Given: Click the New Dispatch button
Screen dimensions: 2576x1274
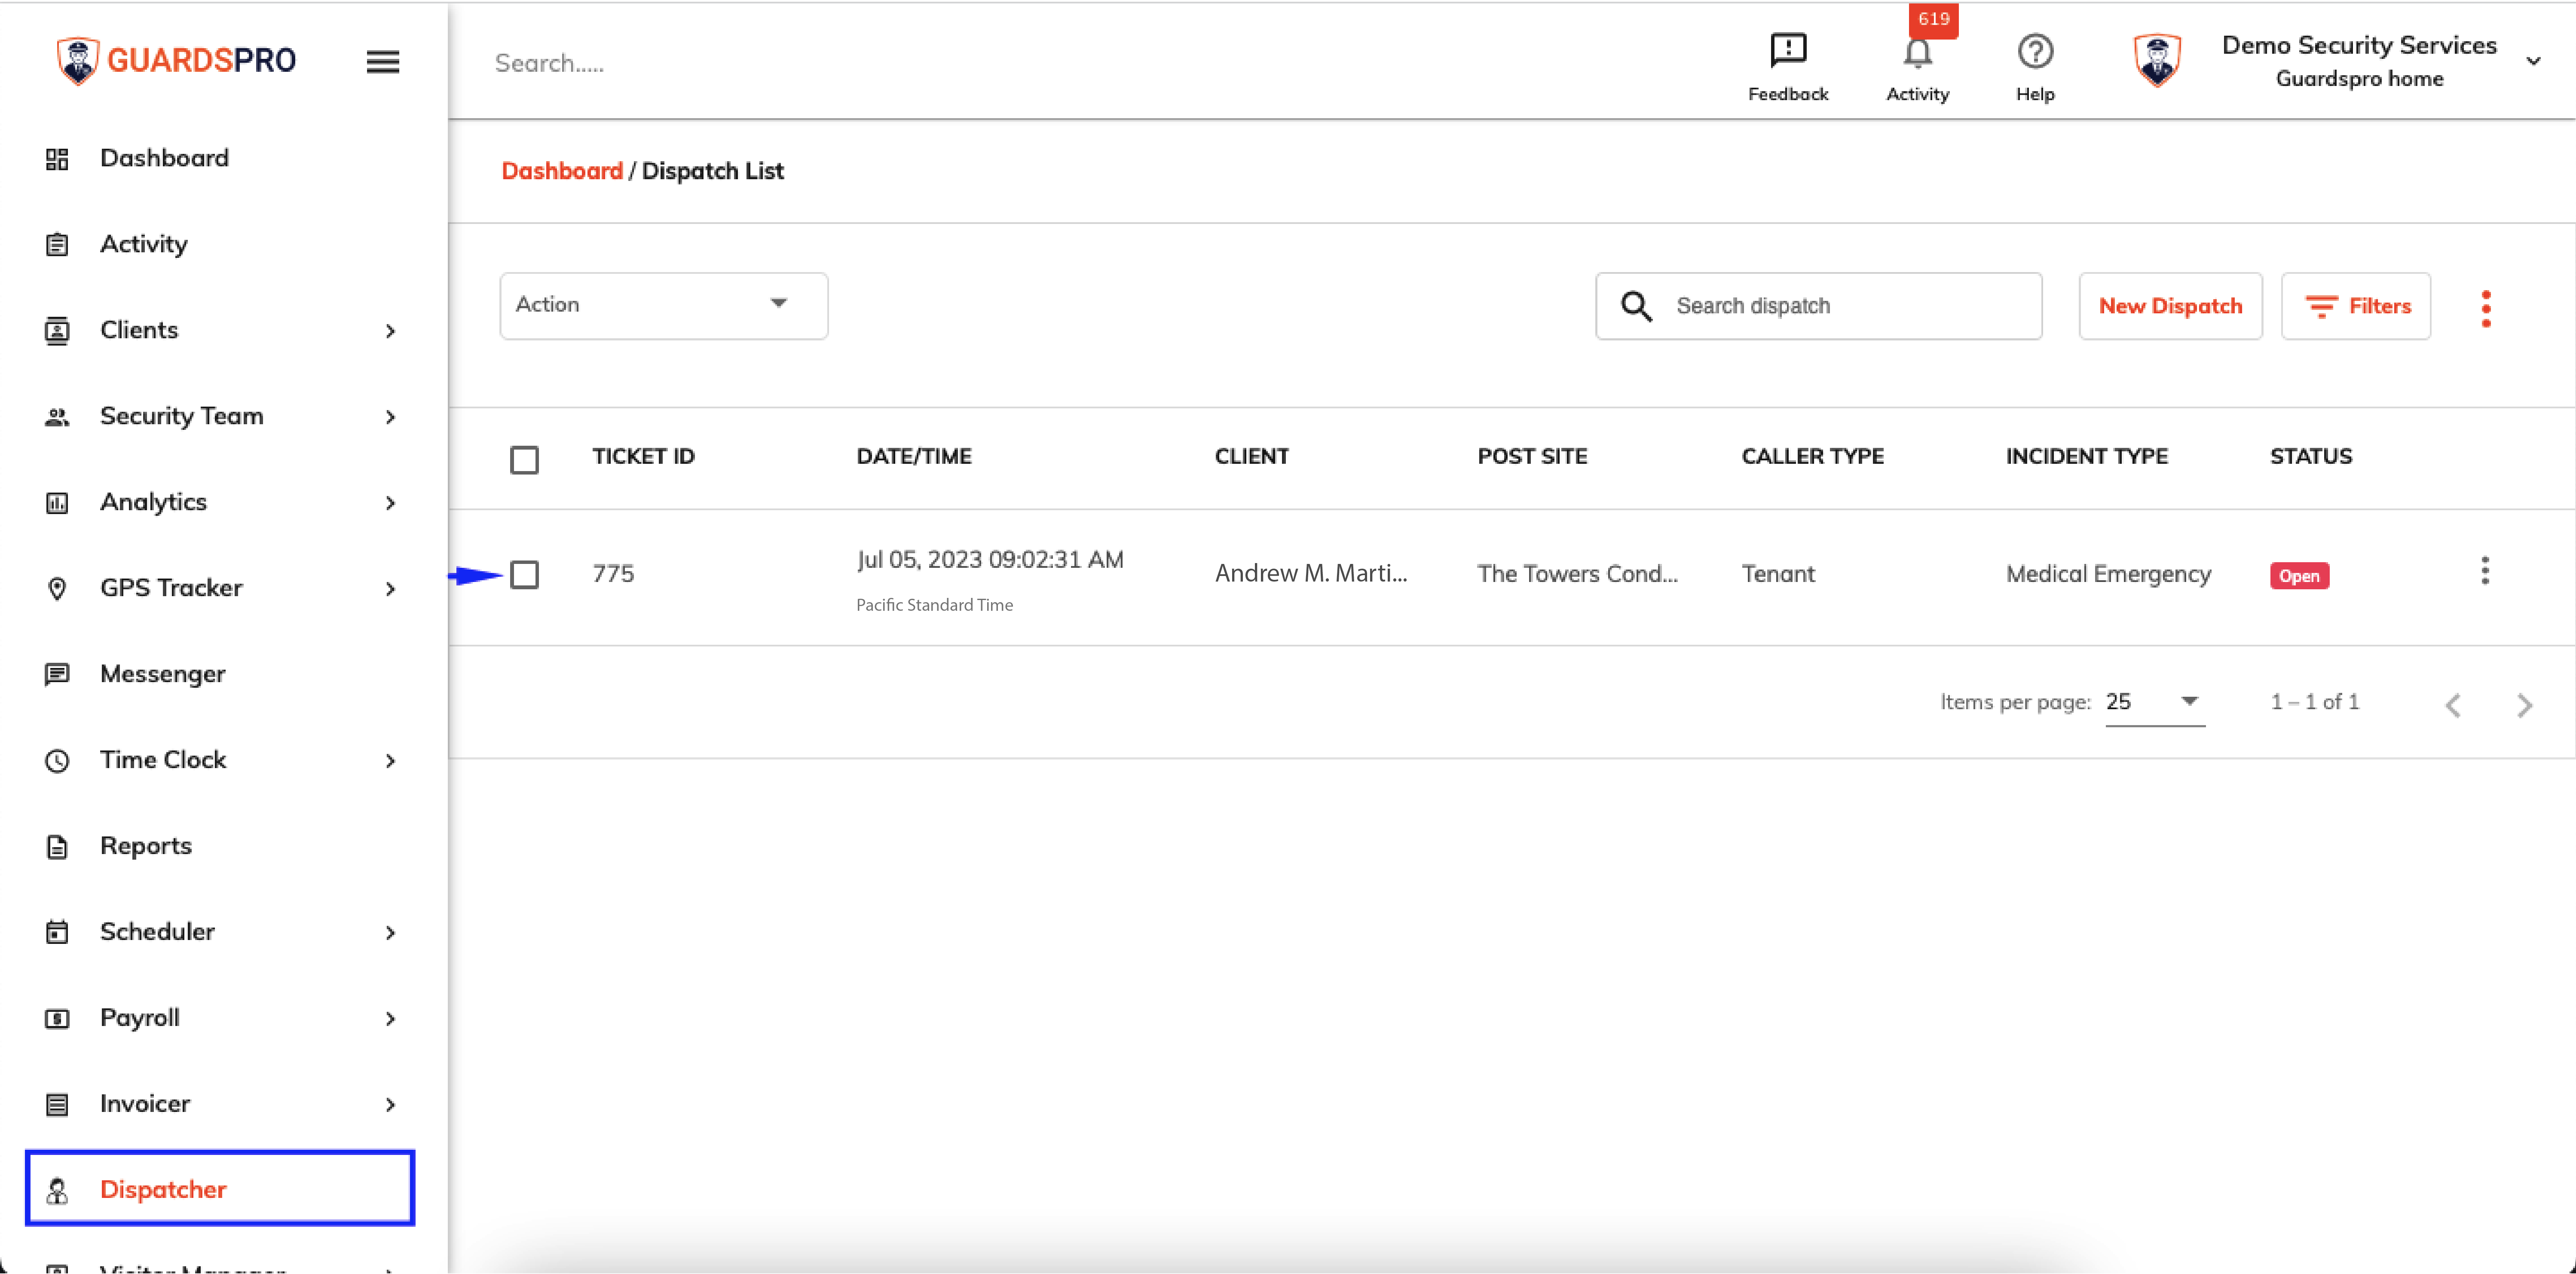Looking at the screenshot, I should [x=2170, y=306].
